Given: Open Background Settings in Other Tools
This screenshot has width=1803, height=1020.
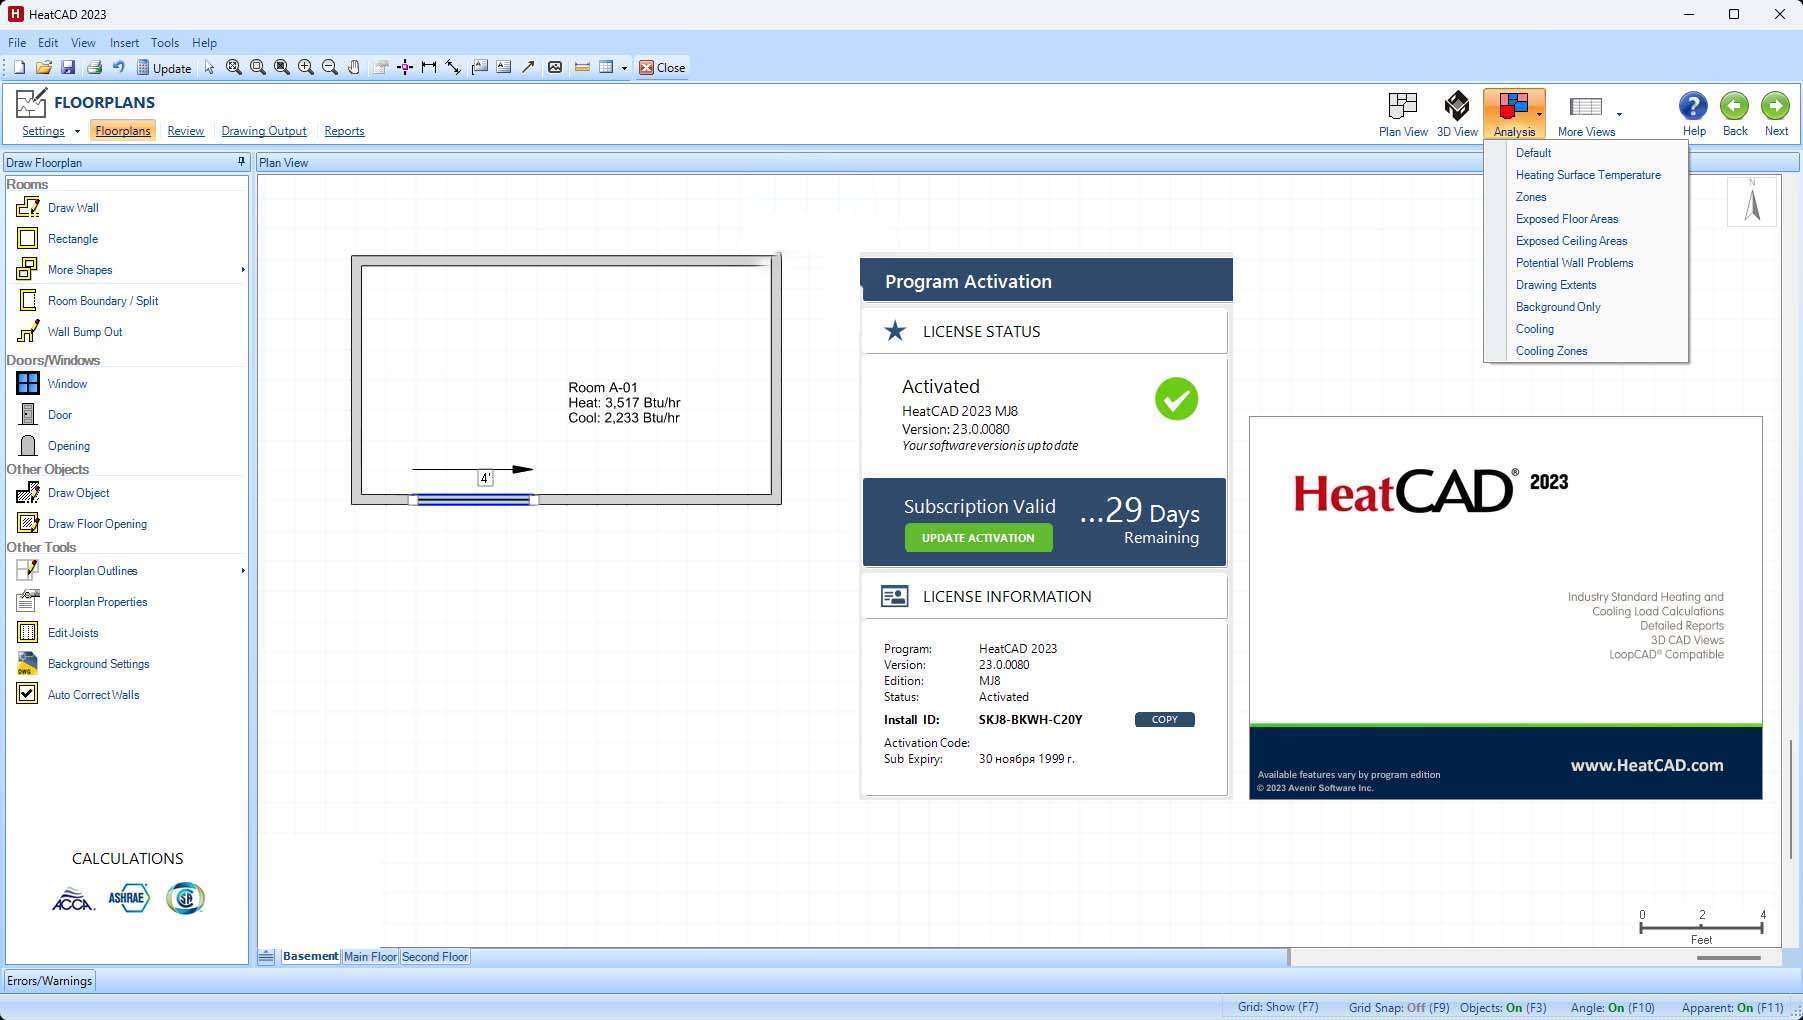Looking at the screenshot, I should (x=97, y=663).
